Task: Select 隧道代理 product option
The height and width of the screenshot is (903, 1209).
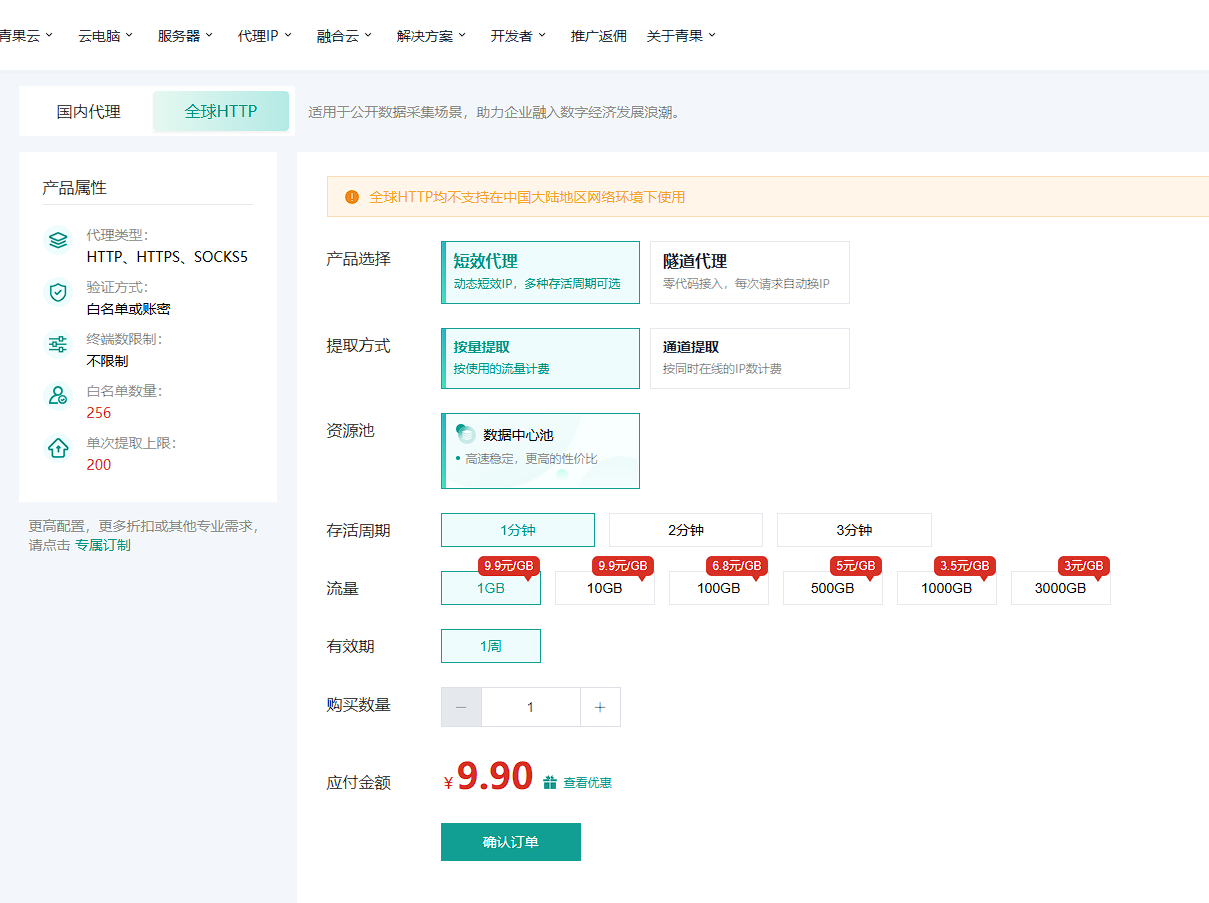Action: [750, 272]
